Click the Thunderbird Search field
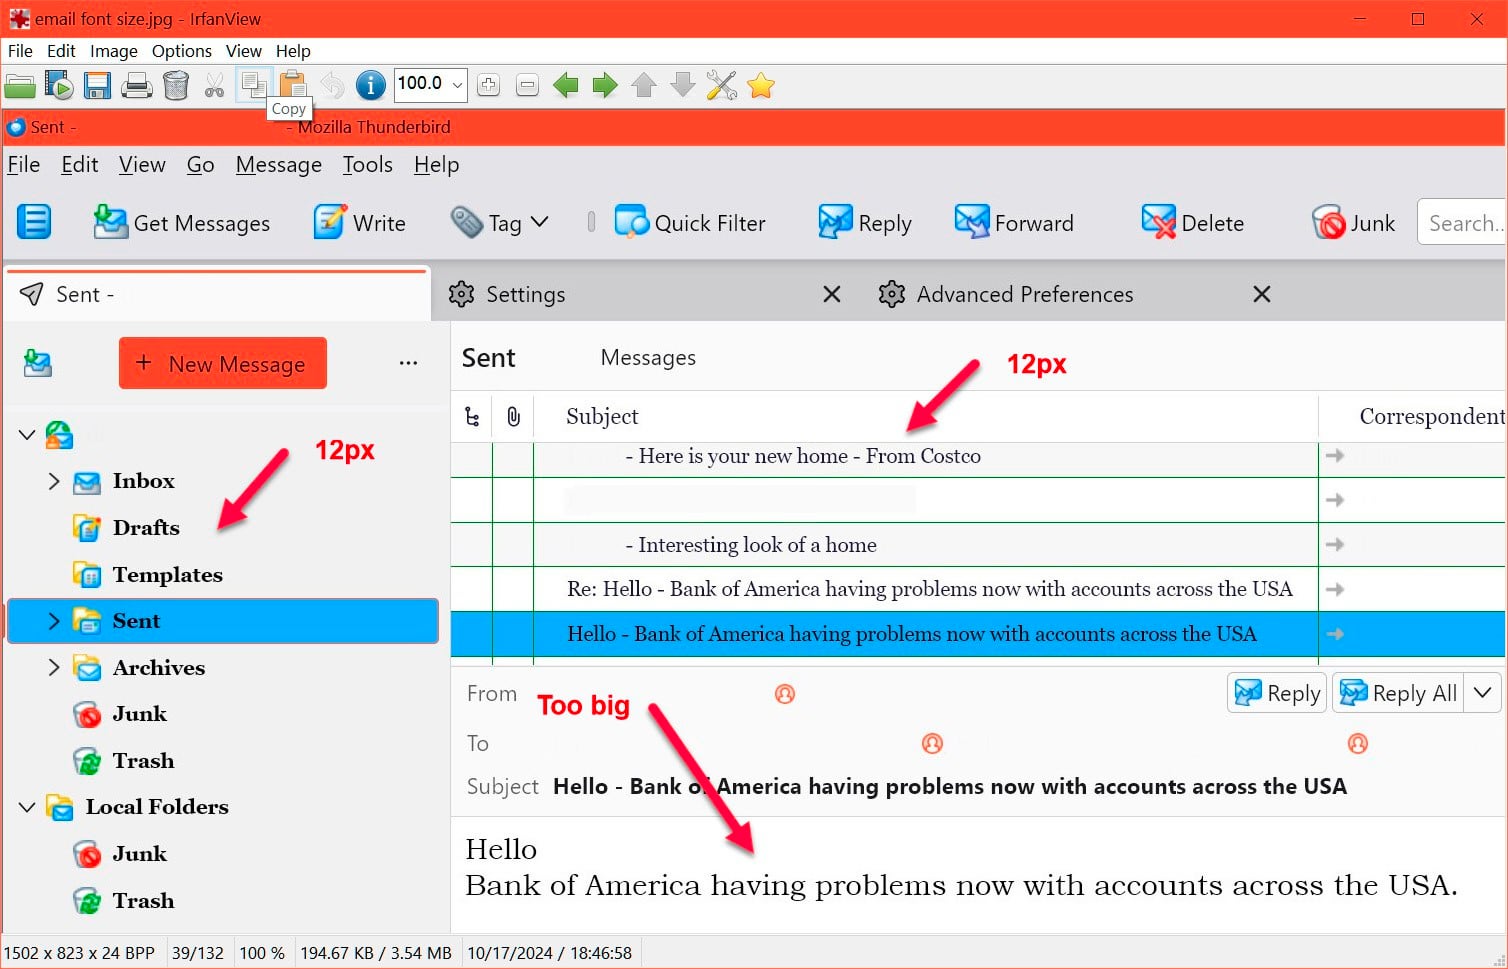The image size is (1508, 969). click(1462, 223)
